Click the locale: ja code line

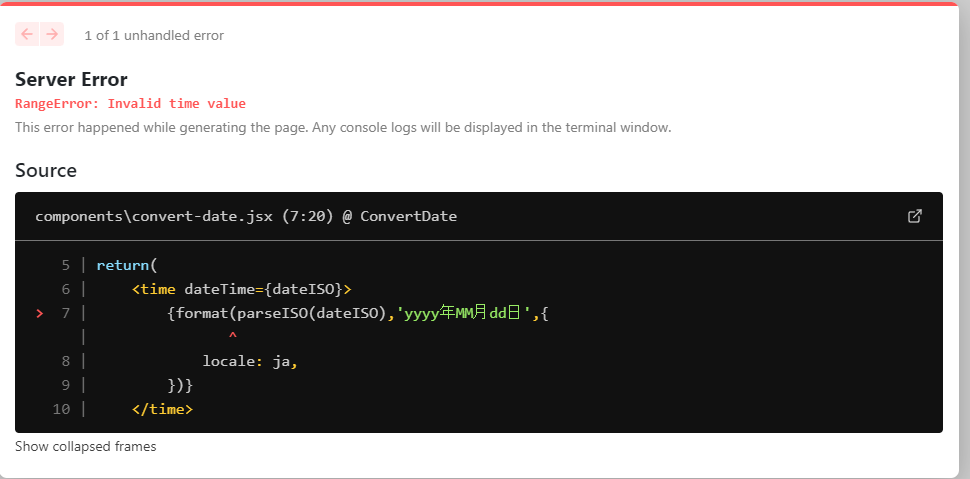(x=250, y=361)
